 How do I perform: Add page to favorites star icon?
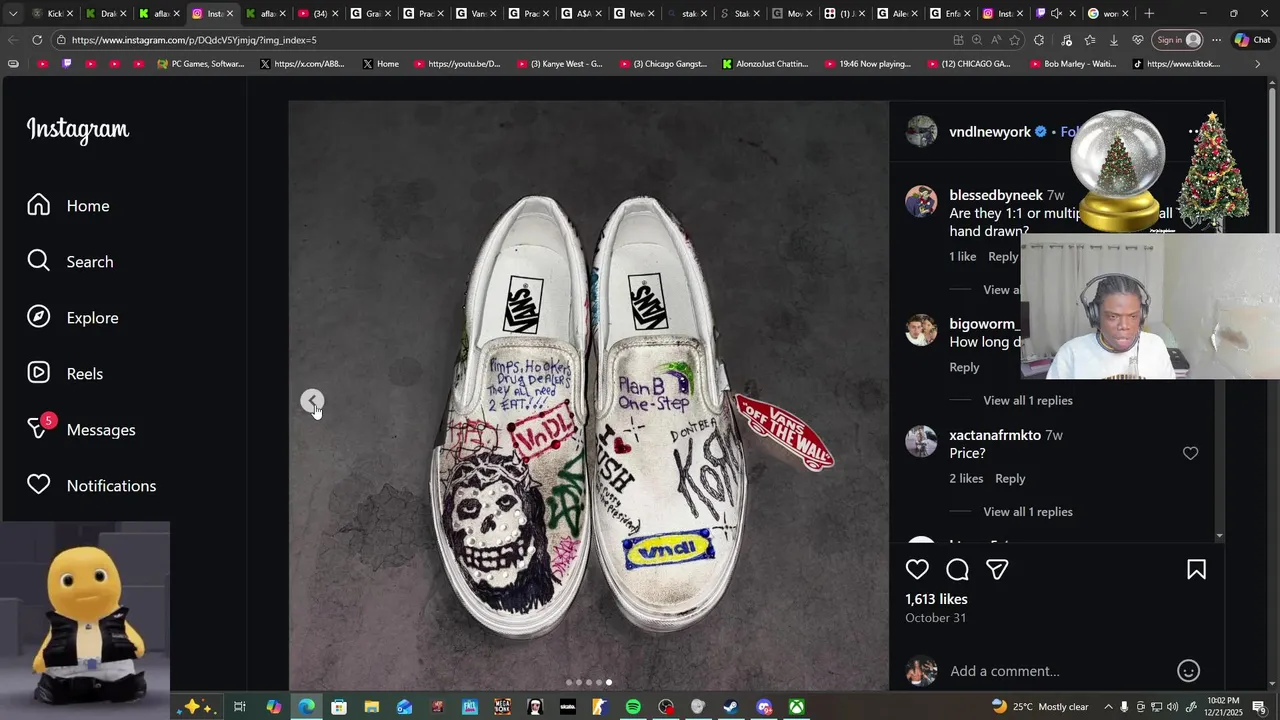pos(1015,40)
